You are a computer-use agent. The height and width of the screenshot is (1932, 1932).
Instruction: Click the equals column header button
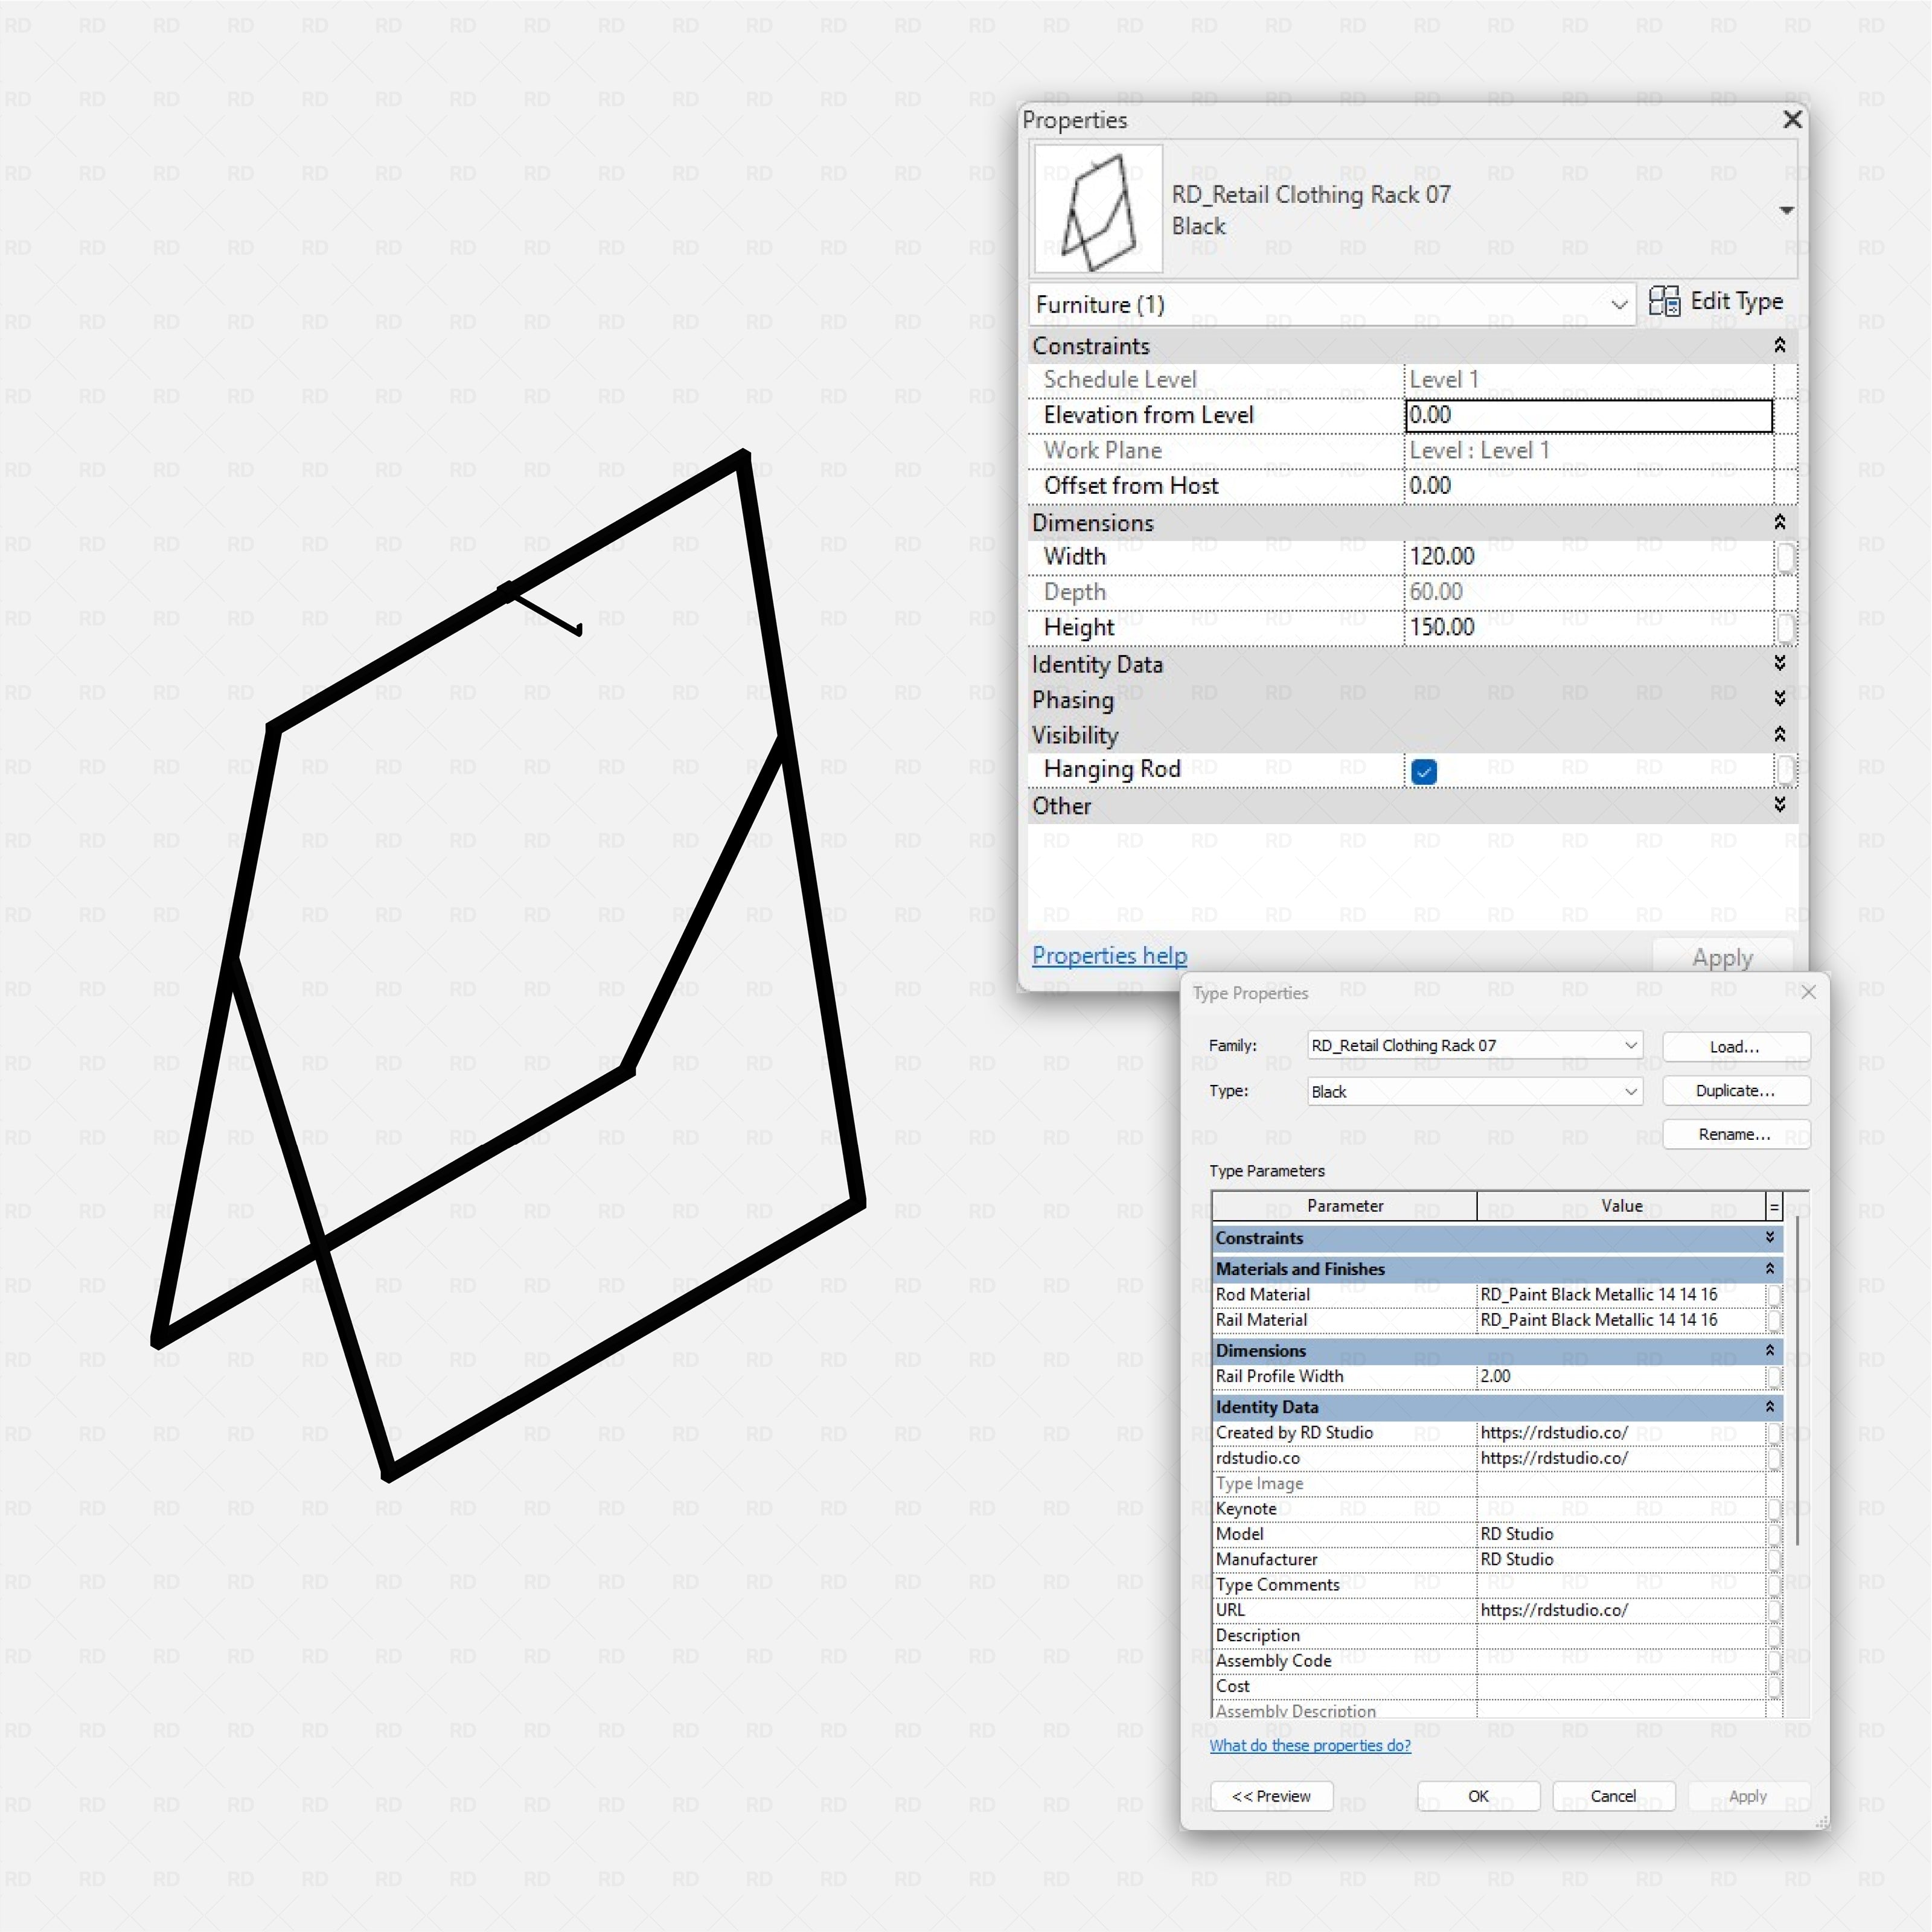[x=1774, y=1207]
